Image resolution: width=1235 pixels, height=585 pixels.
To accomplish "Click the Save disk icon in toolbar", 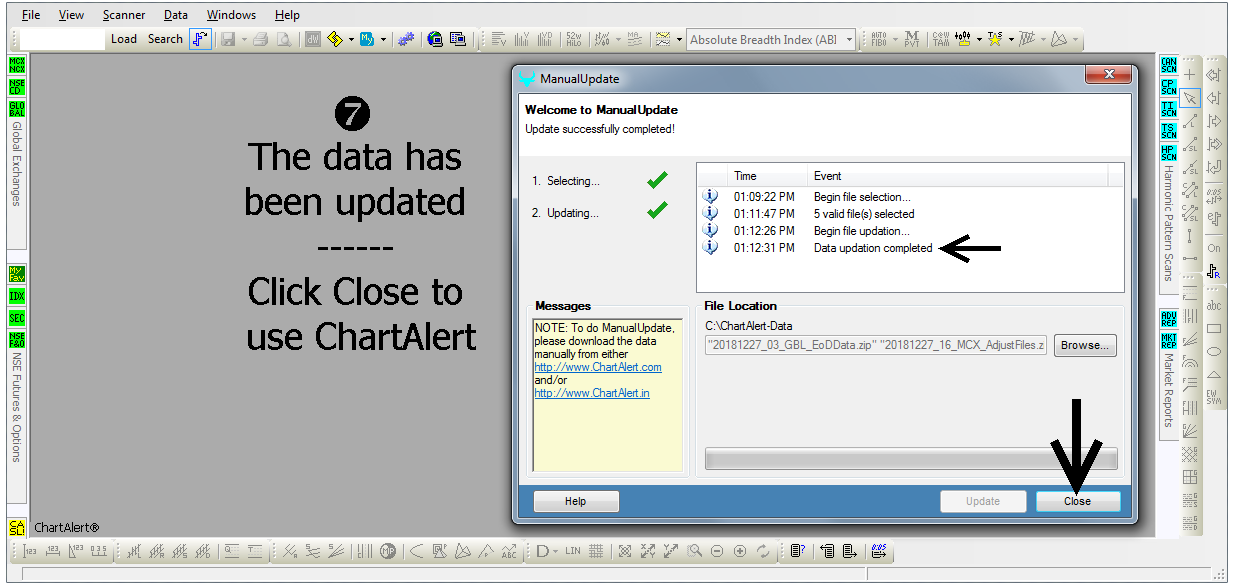I will click(x=228, y=39).
